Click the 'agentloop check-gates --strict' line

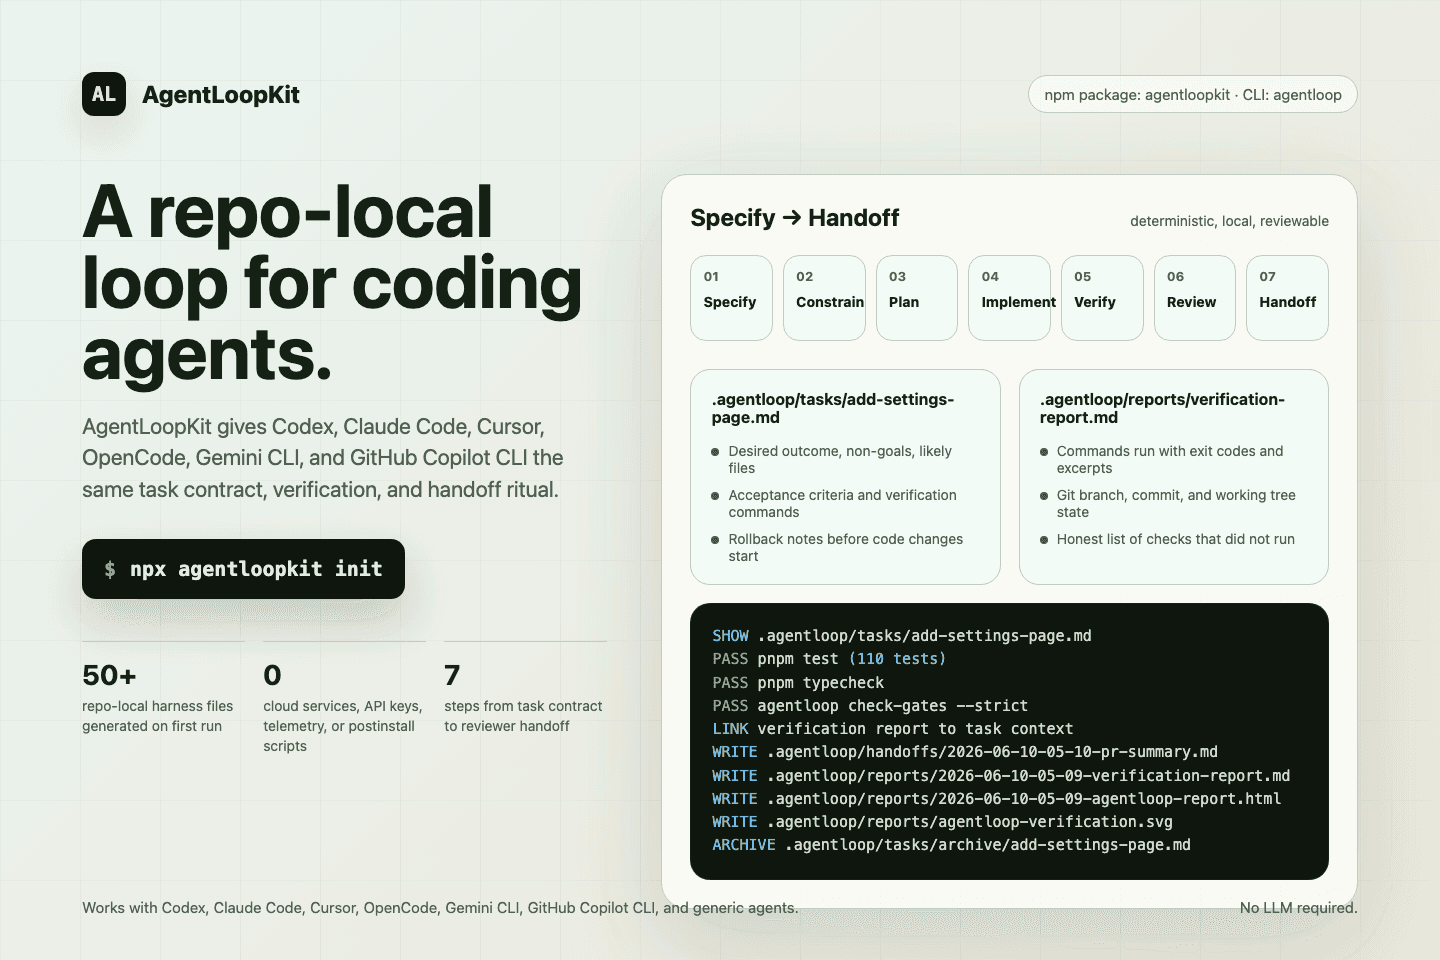(870, 706)
